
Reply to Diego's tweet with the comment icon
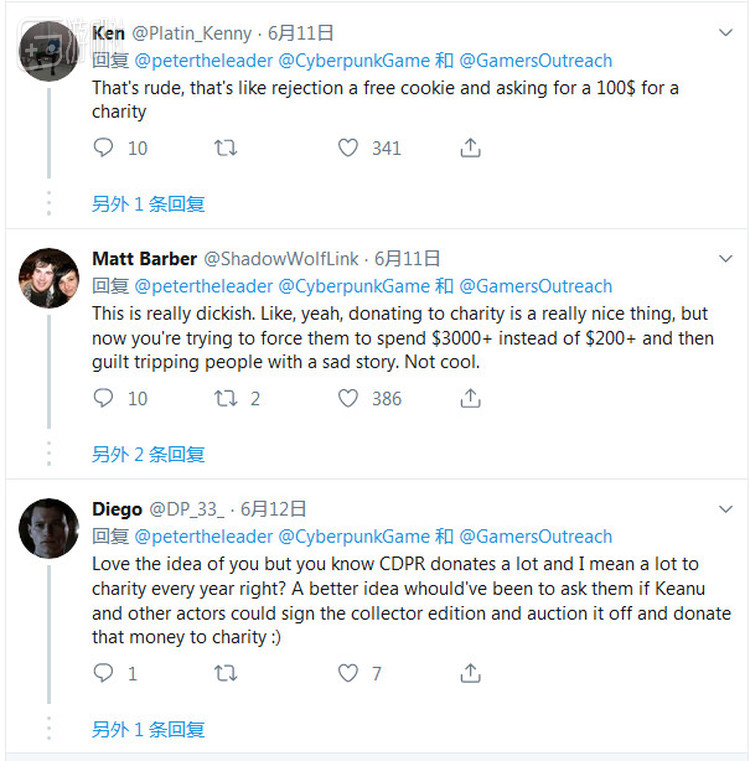103,673
